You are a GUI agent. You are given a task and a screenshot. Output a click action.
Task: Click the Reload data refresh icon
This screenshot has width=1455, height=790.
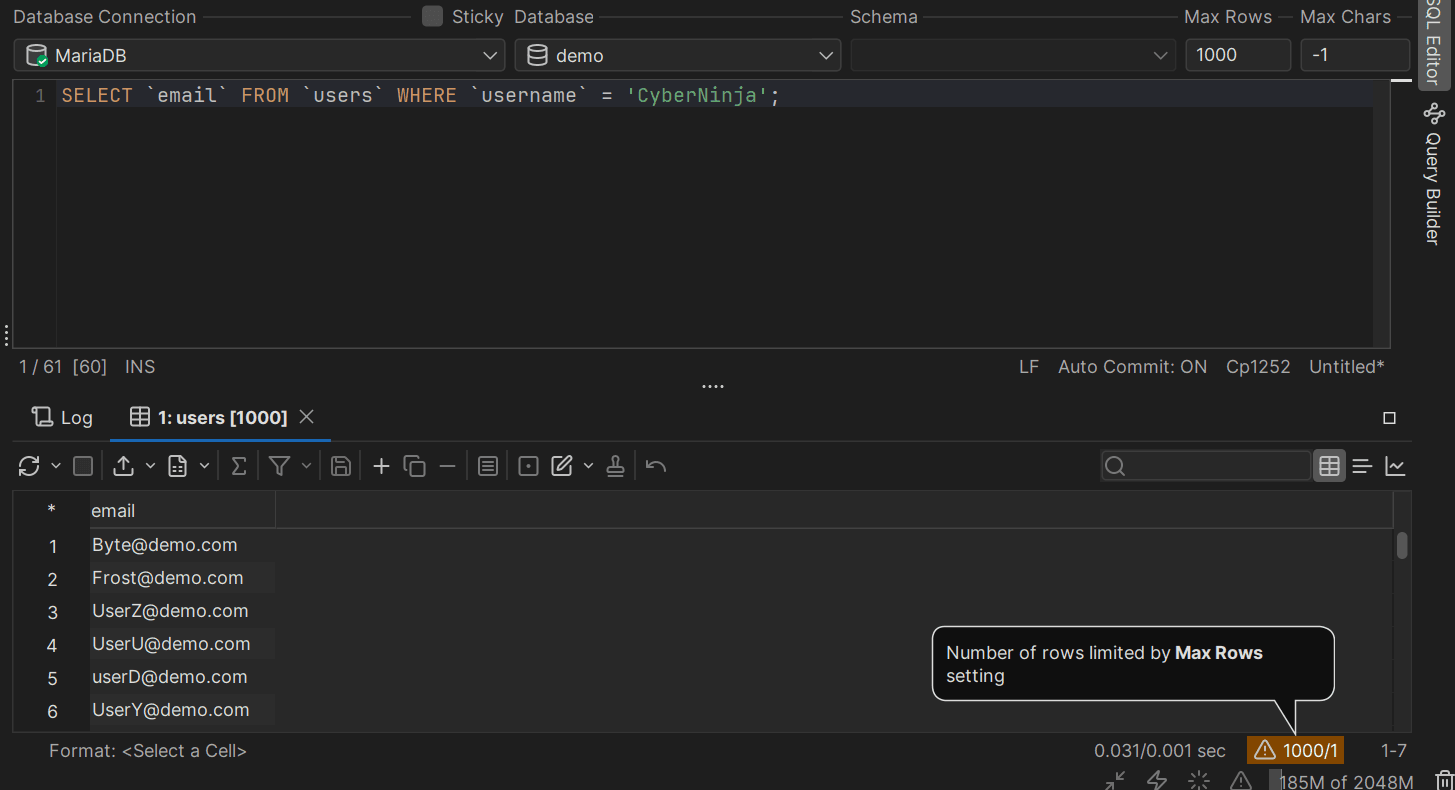29,466
